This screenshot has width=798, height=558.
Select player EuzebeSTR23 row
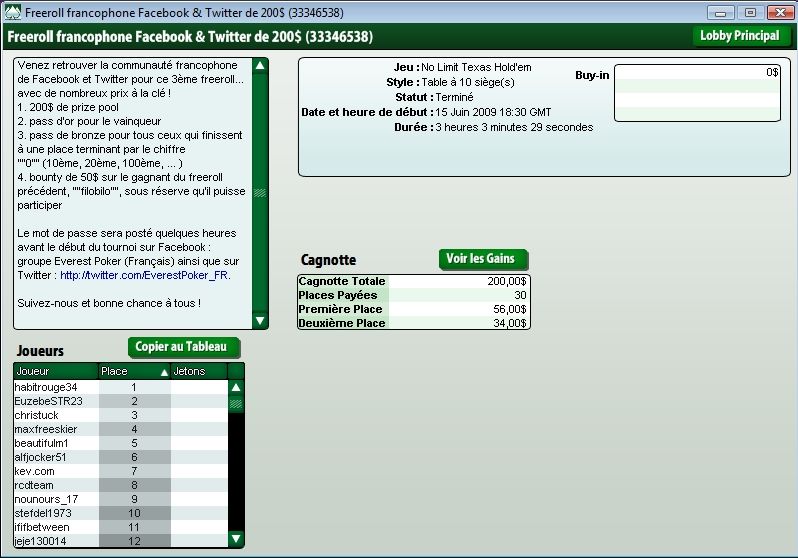[x=121, y=401]
